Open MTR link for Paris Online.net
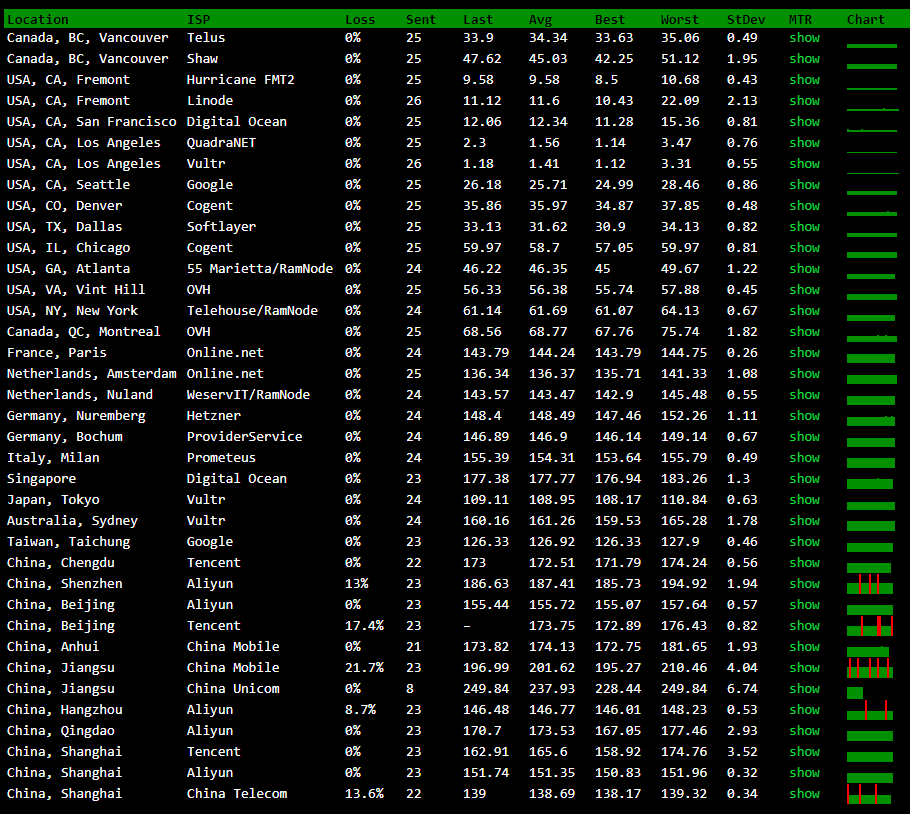910x814 pixels. click(804, 353)
